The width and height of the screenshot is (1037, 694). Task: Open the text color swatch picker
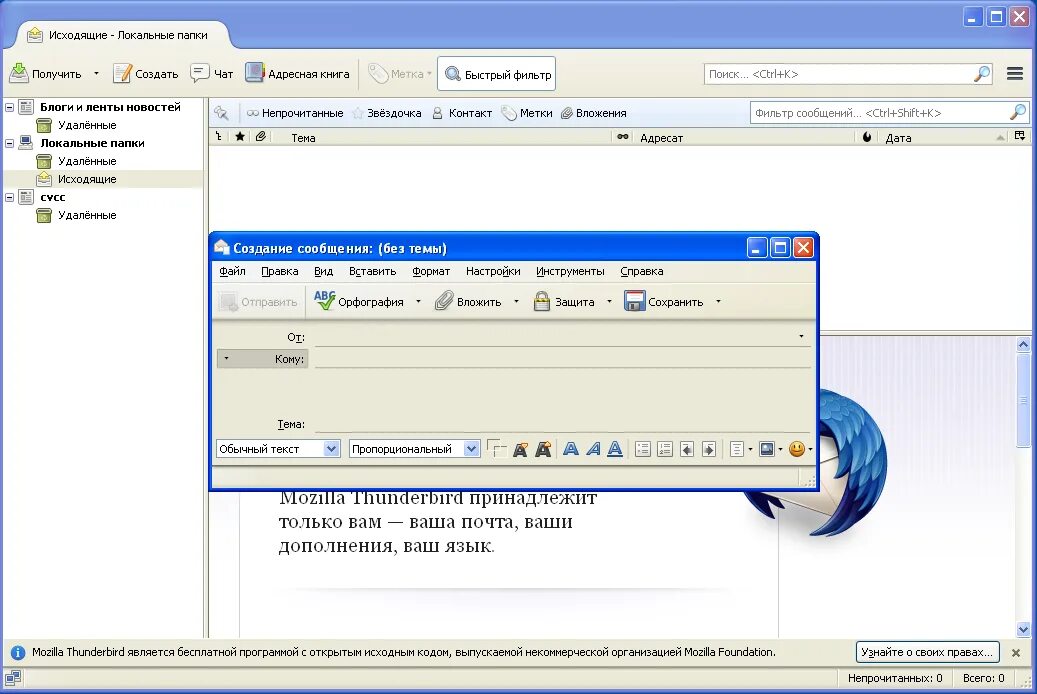click(x=496, y=449)
